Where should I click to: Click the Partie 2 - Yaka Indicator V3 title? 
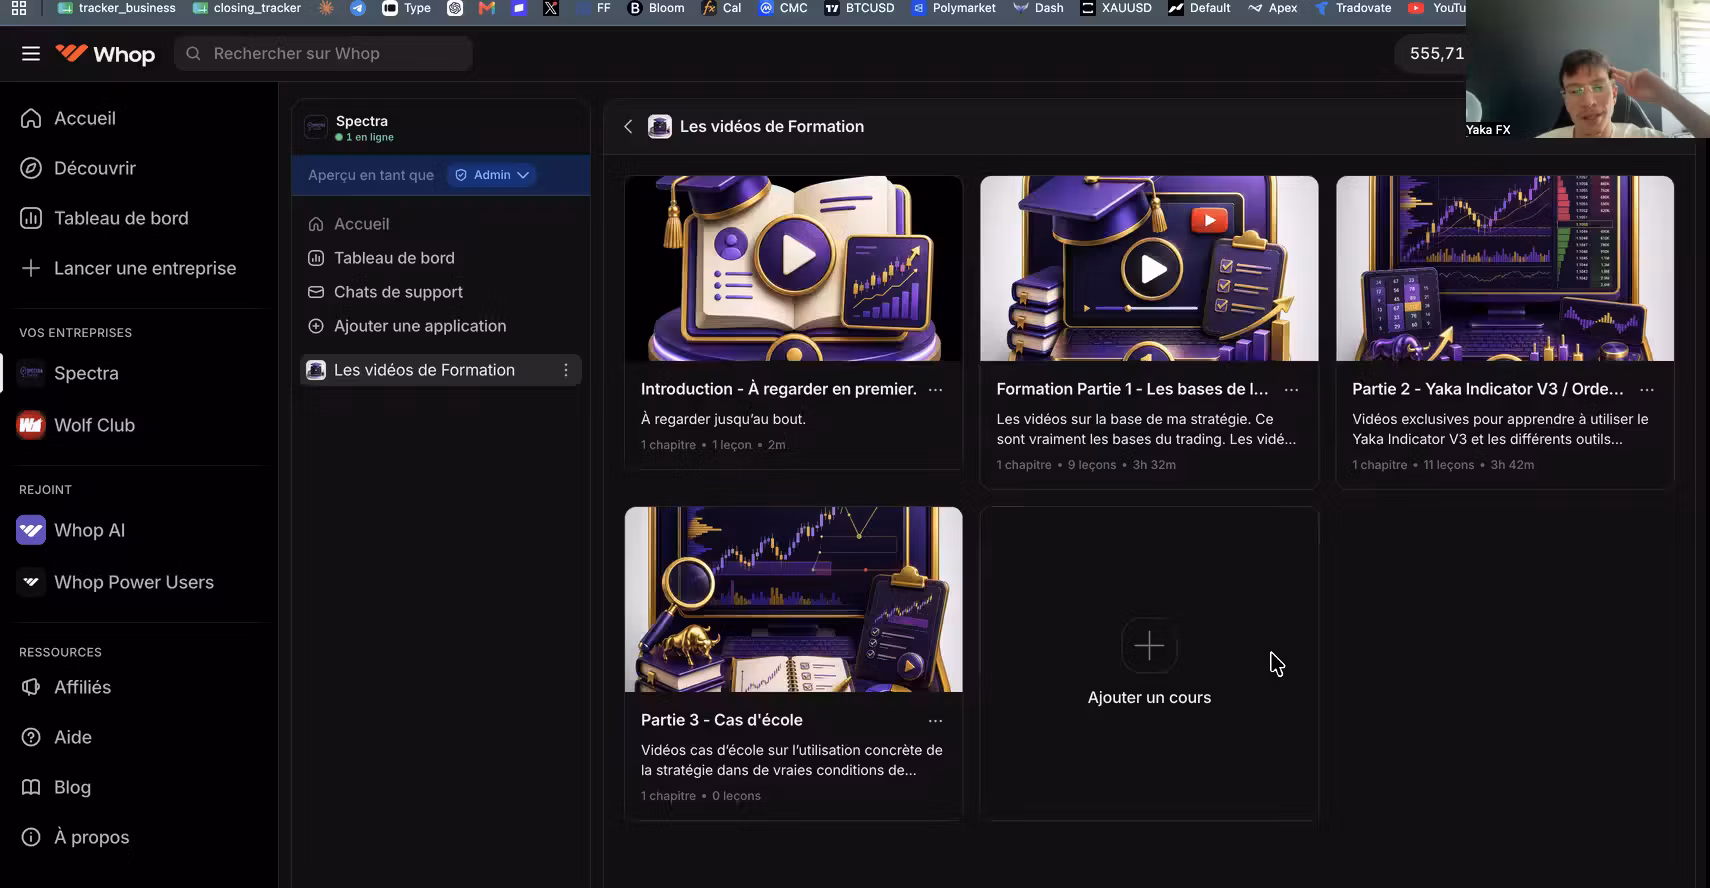click(x=1488, y=389)
